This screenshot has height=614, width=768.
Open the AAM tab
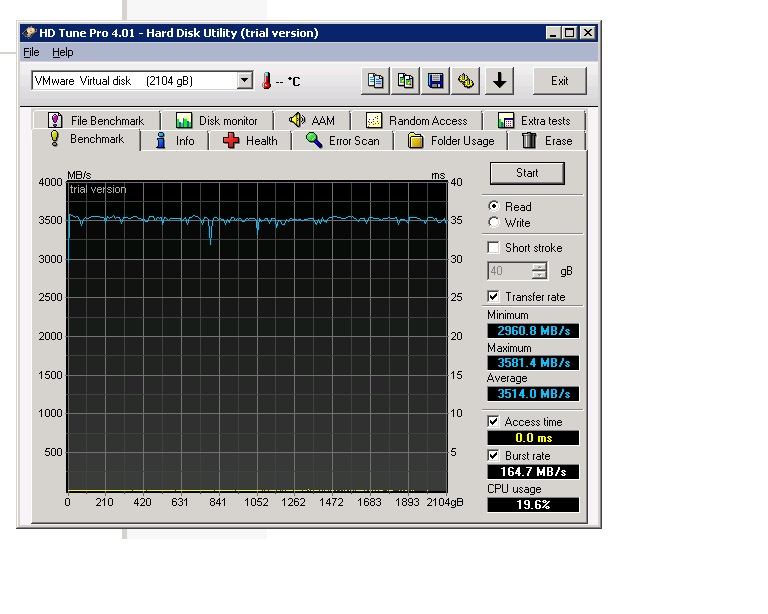pos(312,120)
